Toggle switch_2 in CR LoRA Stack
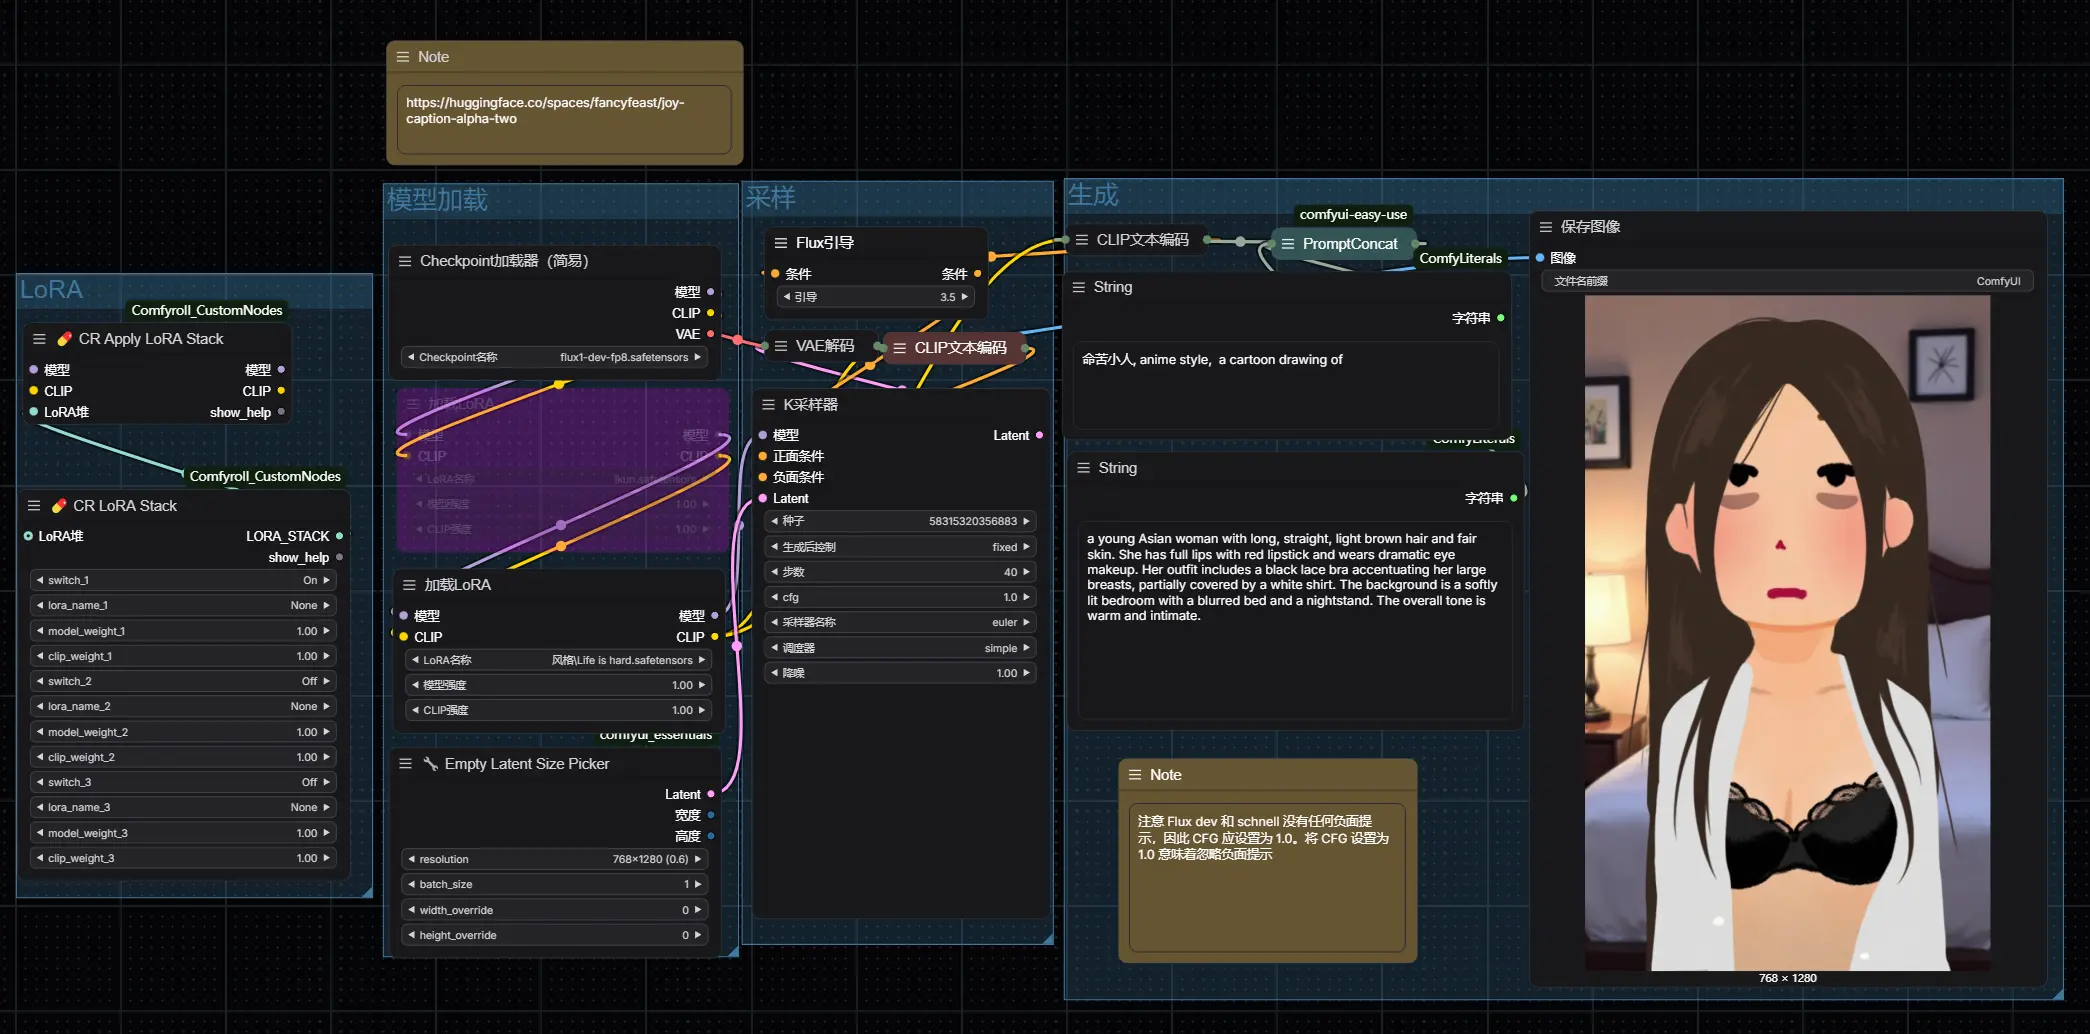Screen dimensions: 2090x1034 click(x=182, y=681)
